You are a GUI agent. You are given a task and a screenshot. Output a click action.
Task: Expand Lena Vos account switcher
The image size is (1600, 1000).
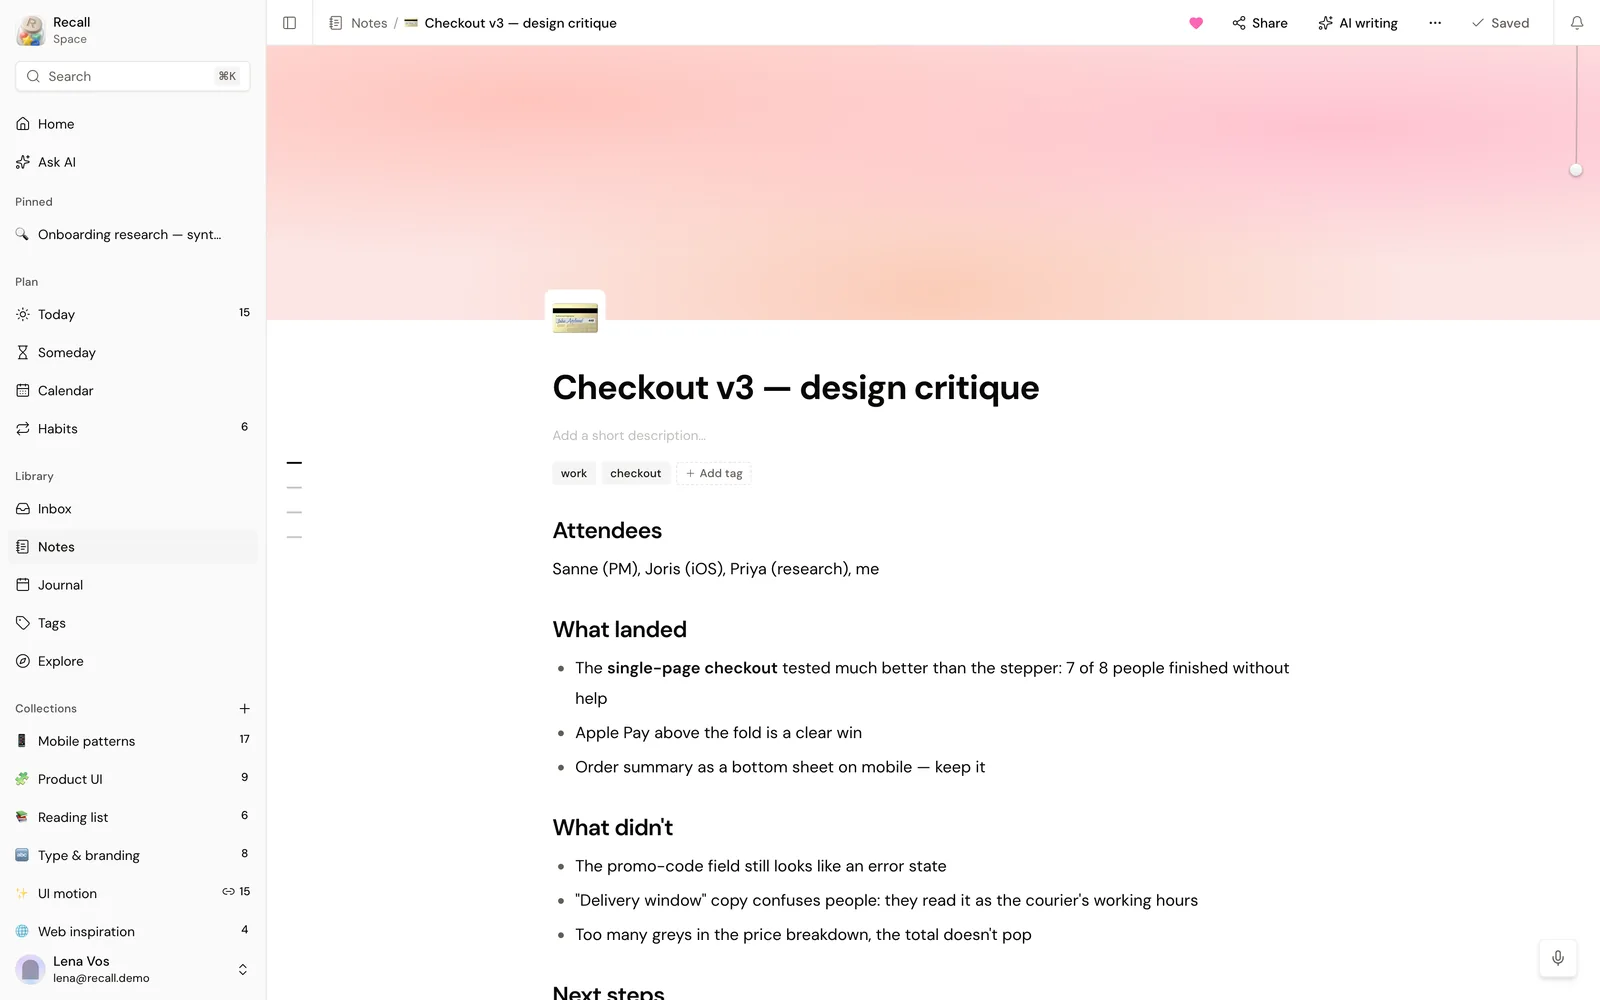242,970
